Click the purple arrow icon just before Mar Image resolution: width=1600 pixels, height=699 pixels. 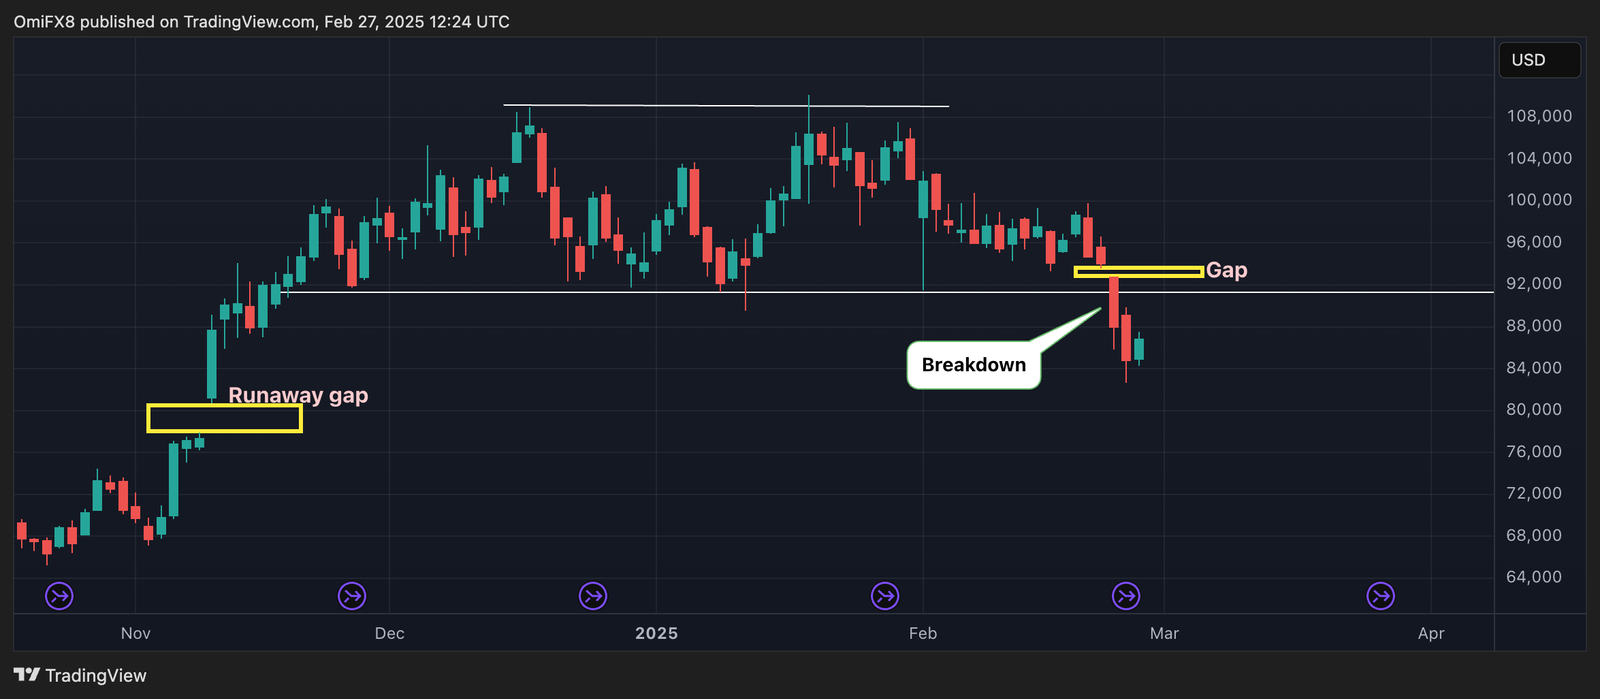(x=1126, y=597)
